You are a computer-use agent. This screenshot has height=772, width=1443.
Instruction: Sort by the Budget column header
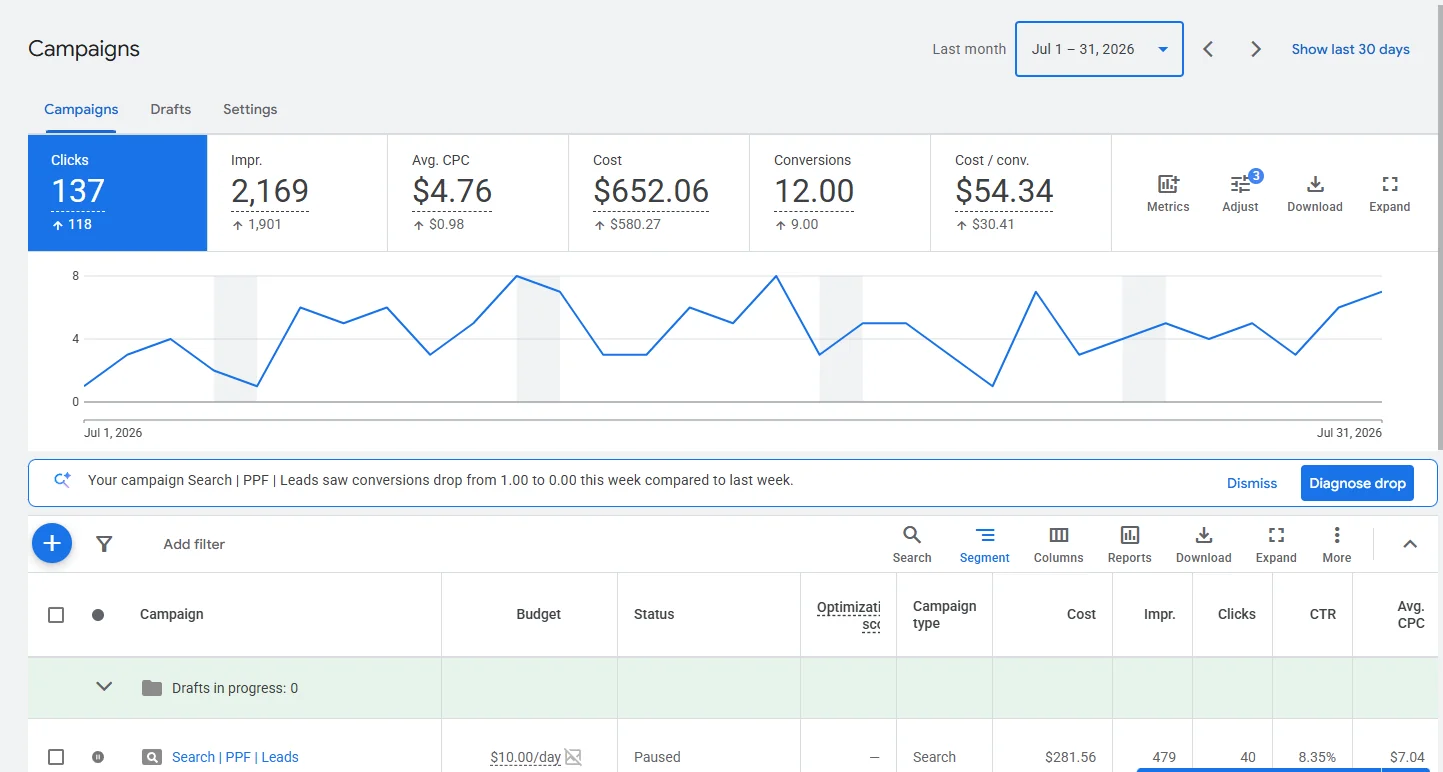click(538, 614)
